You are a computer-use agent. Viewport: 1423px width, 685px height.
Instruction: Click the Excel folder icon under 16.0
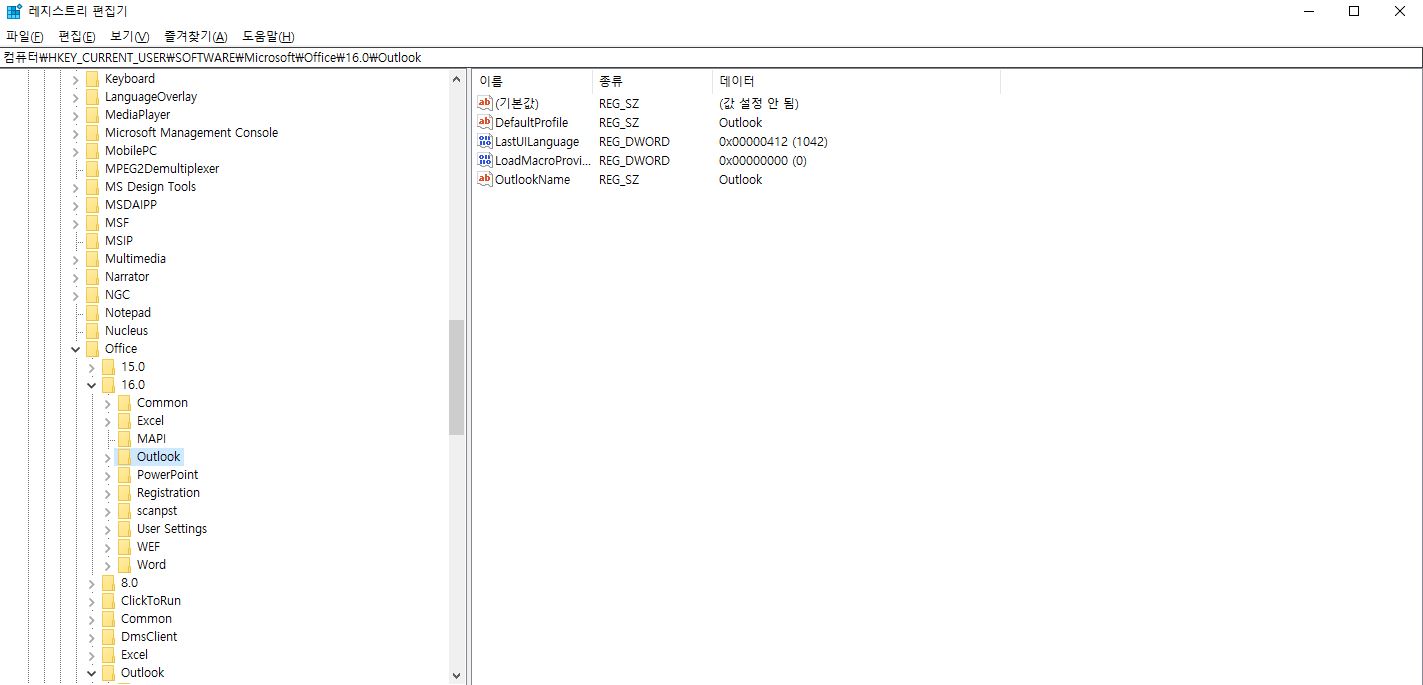[x=125, y=421]
